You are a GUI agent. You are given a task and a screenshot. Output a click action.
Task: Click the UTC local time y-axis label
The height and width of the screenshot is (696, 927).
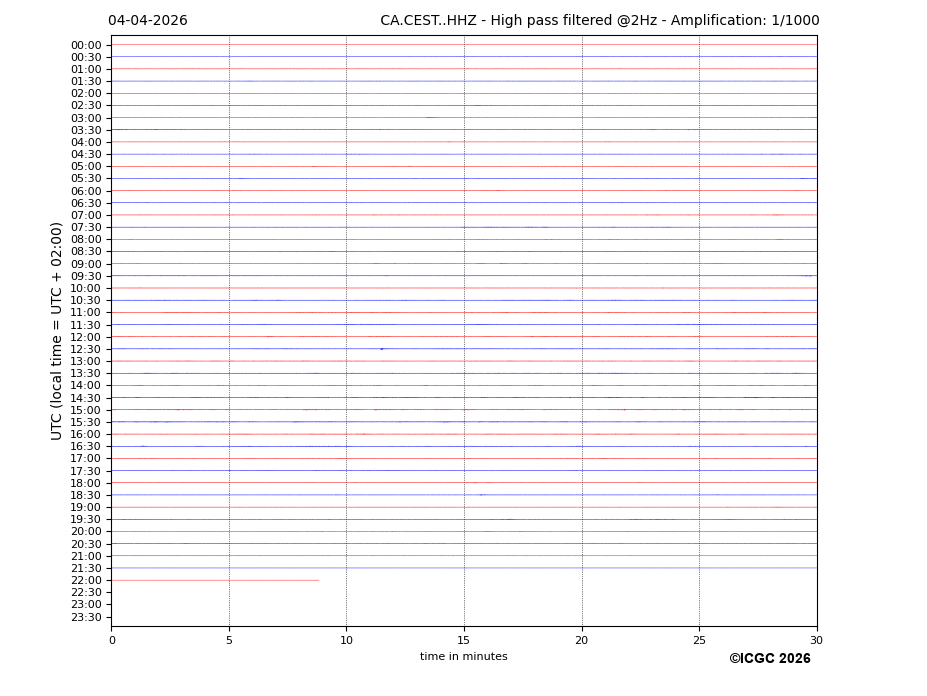tap(57, 330)
